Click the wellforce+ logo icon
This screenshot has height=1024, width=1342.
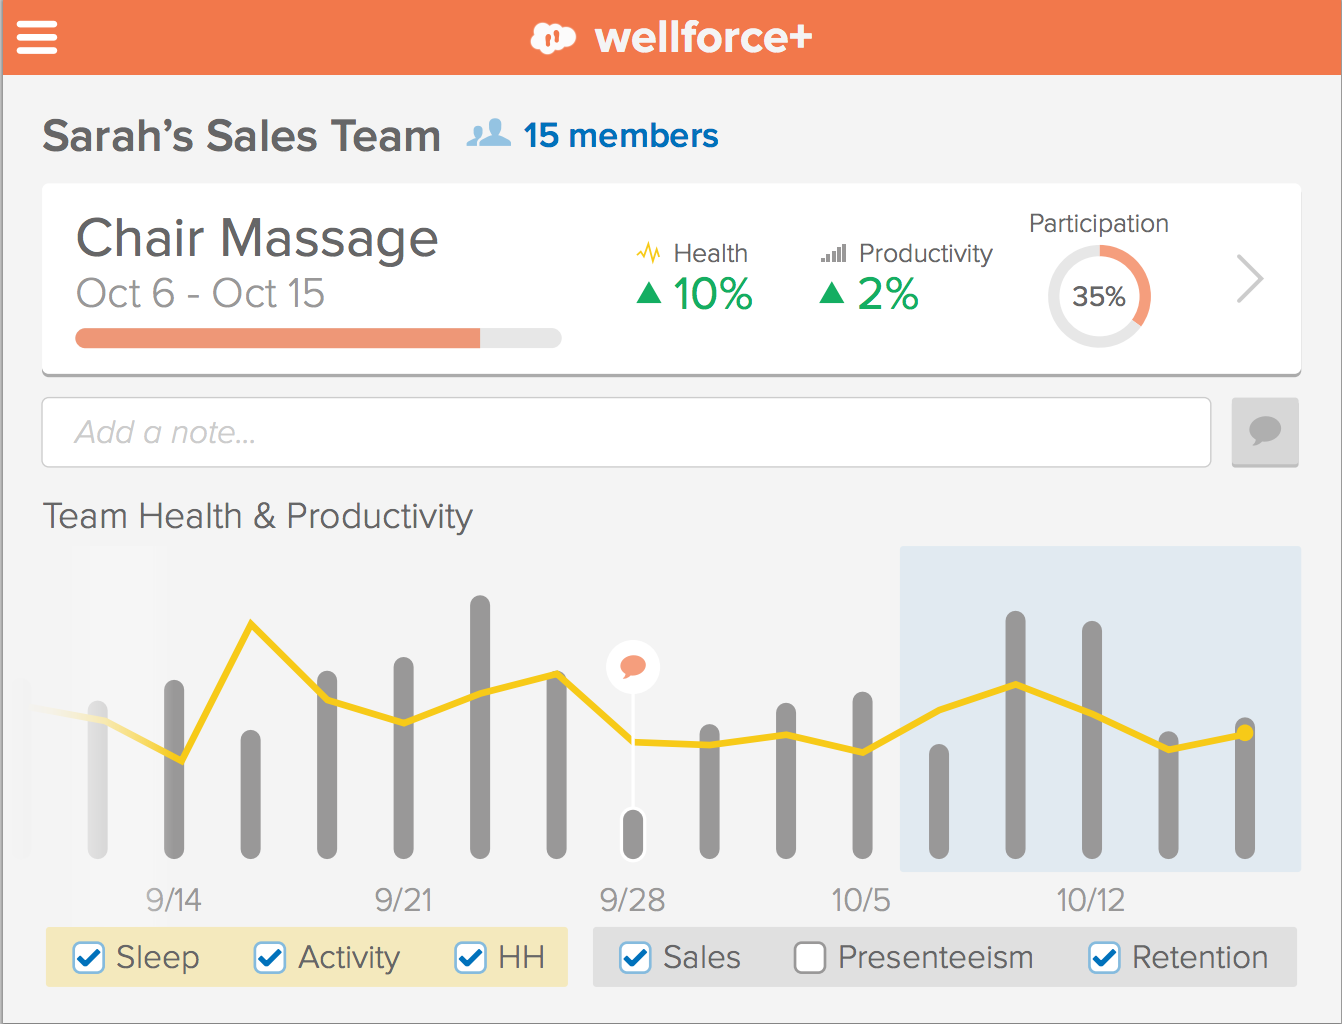tap(553, 38)
